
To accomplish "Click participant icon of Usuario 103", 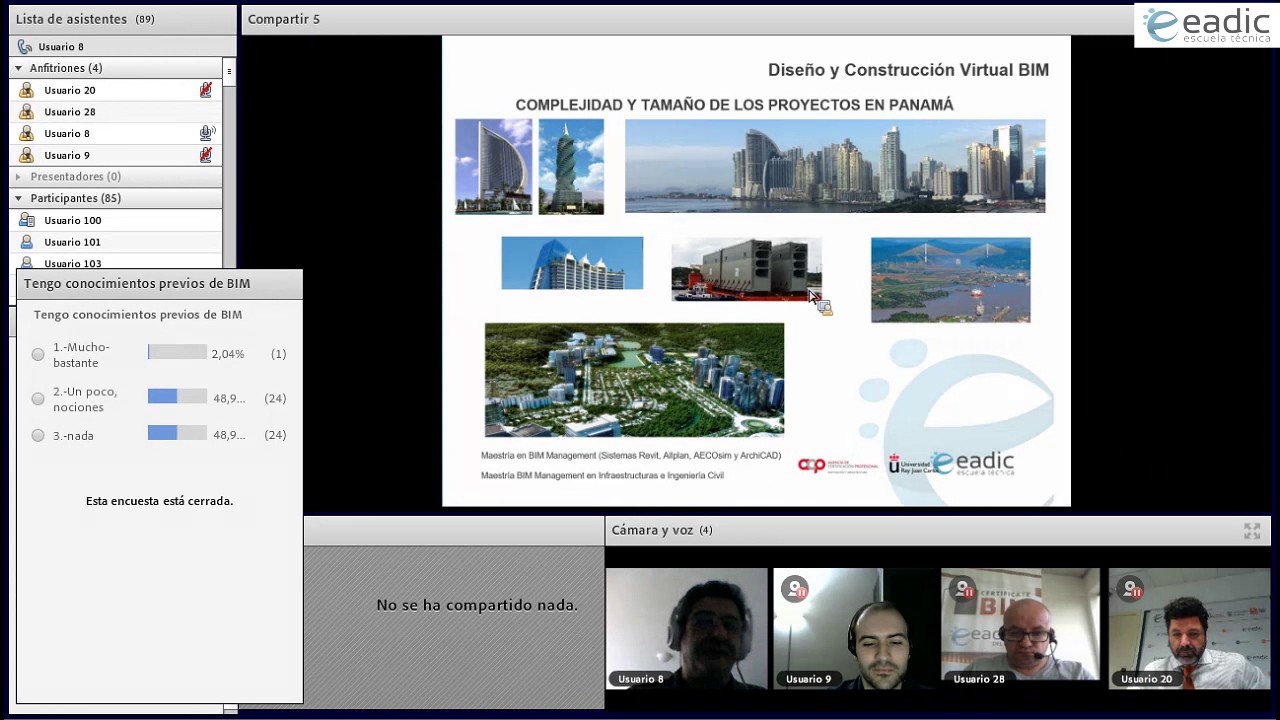I will pyautogui.click(x=27, y=263).
